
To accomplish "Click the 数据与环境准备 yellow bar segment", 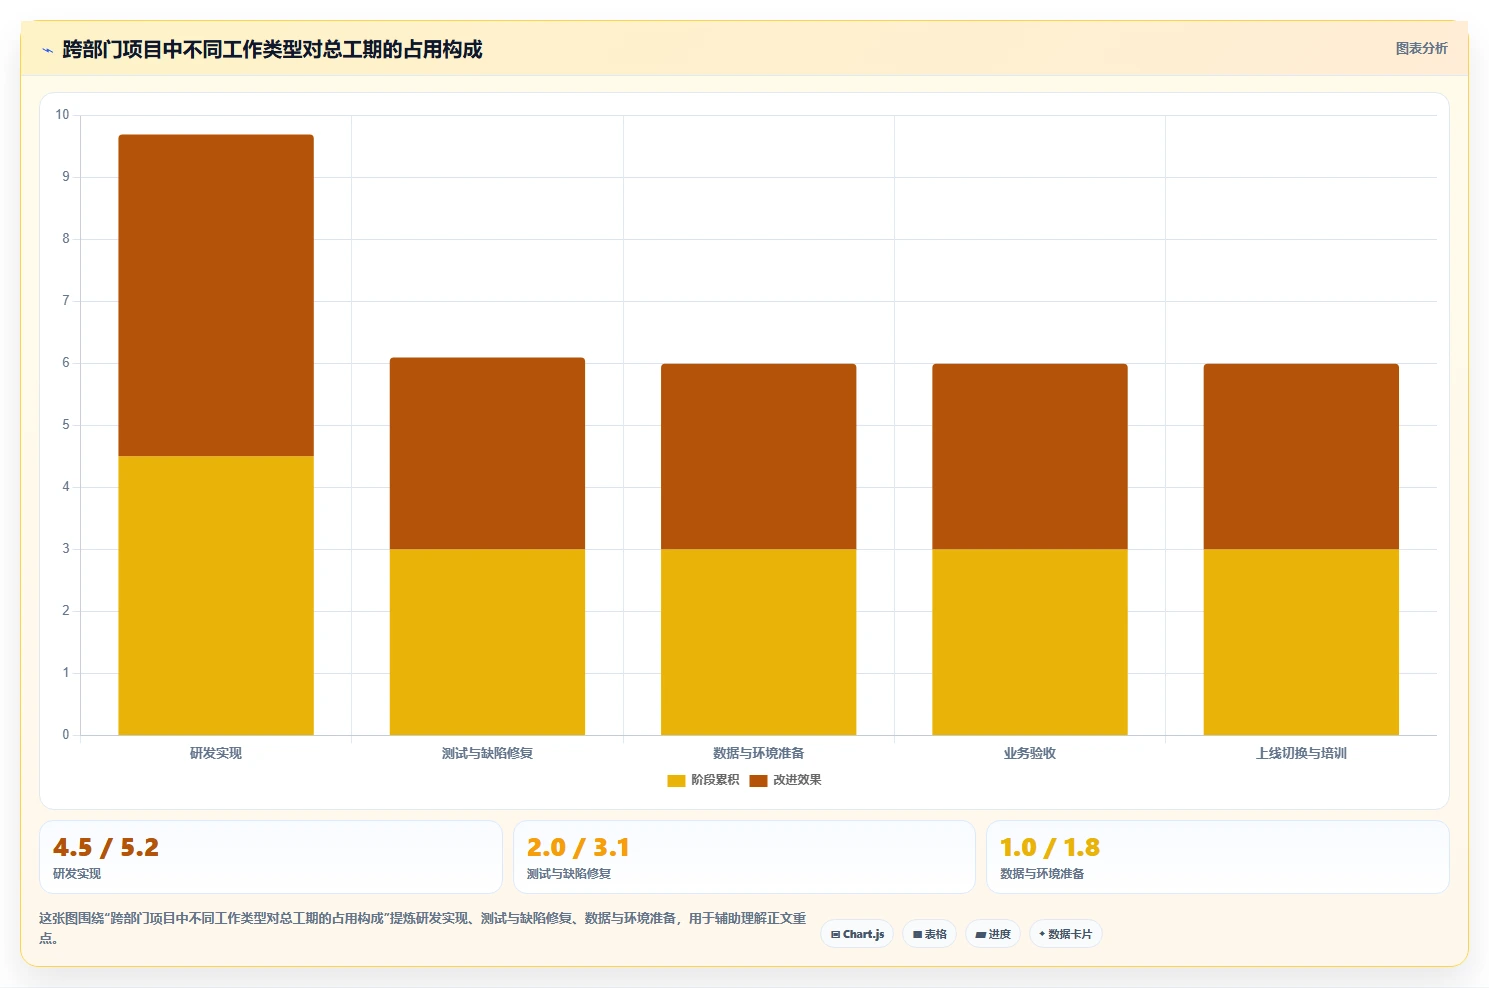I will (758, 642).
